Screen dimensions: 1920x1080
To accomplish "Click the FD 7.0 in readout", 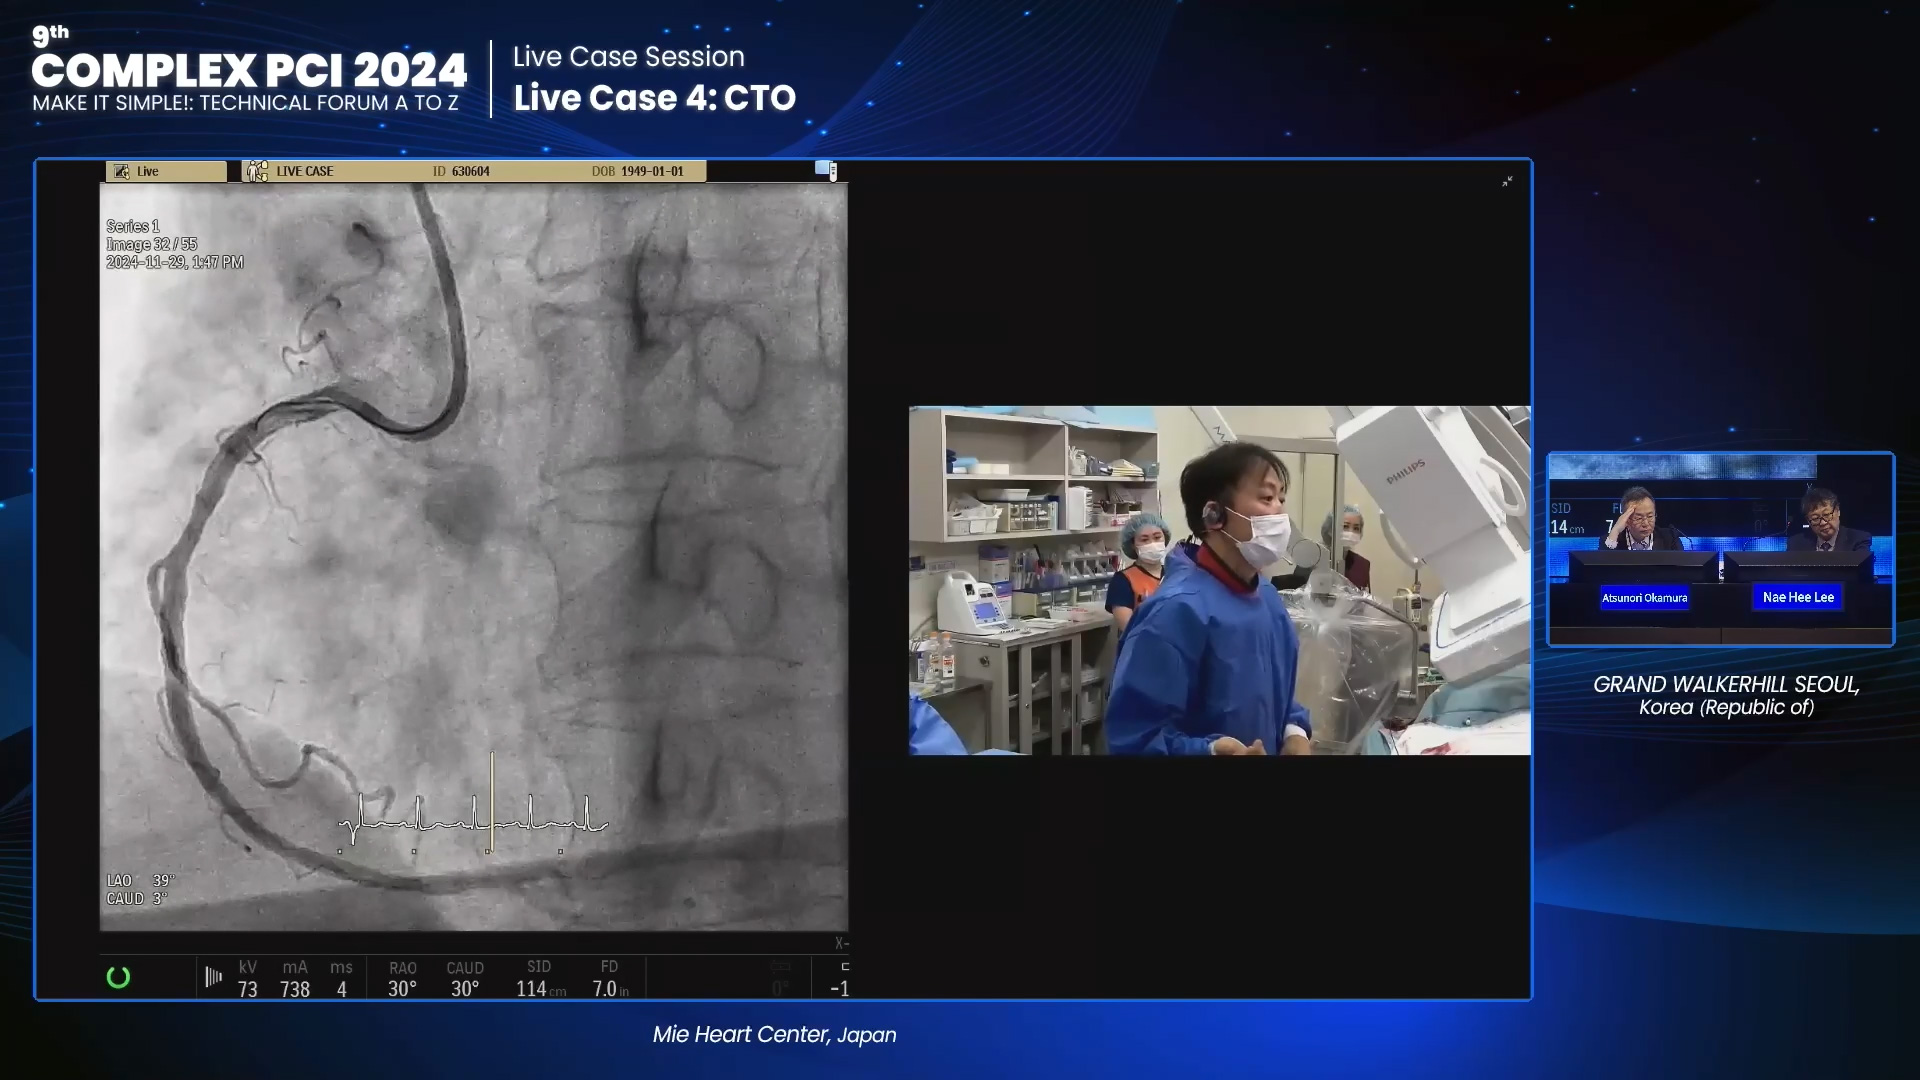I will coord(610,978).
